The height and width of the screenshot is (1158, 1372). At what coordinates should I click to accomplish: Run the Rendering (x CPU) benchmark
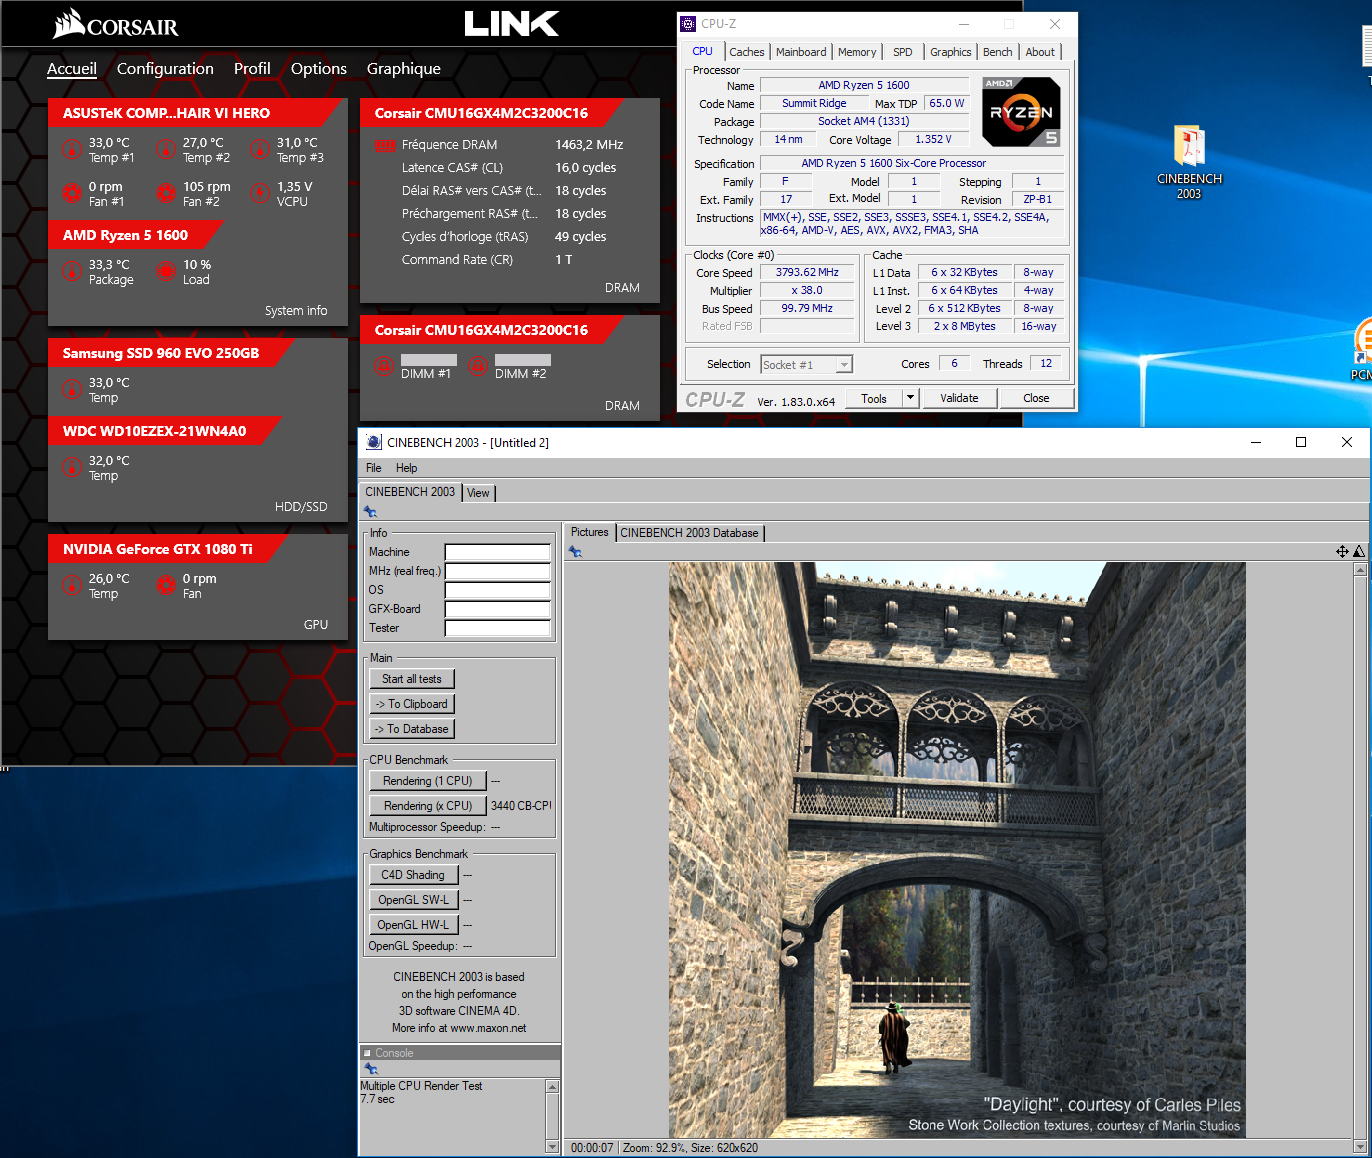point(428,806)
